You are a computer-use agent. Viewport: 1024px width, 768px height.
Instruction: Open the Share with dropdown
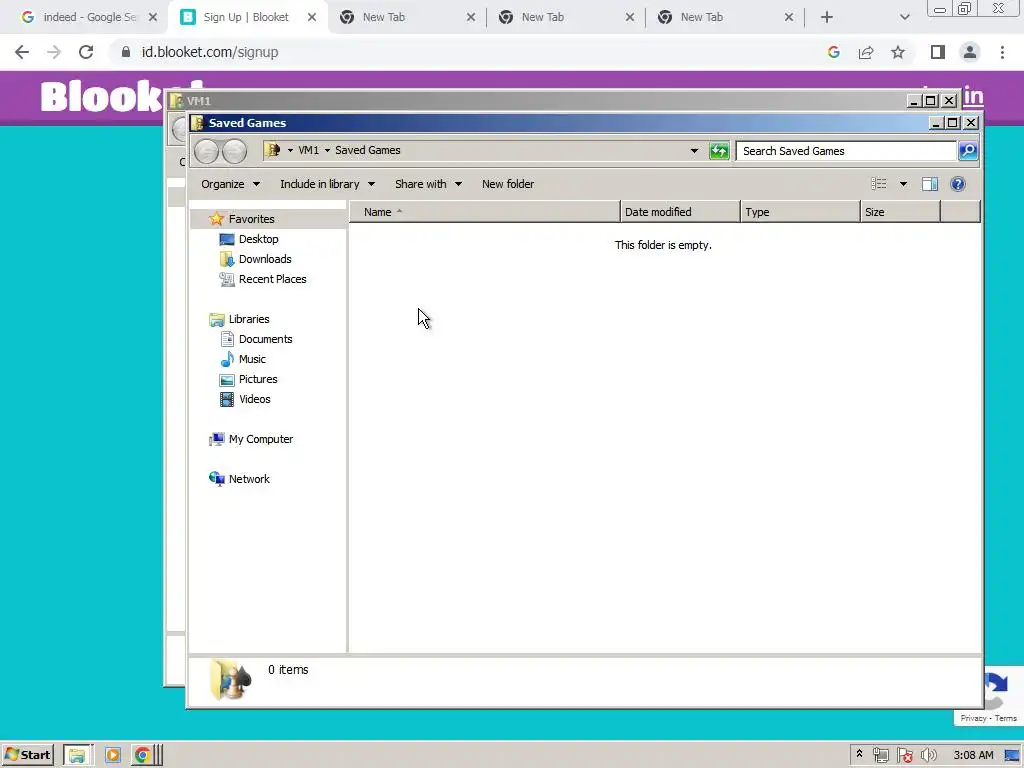pyautogui.click(x=428, y=184)
